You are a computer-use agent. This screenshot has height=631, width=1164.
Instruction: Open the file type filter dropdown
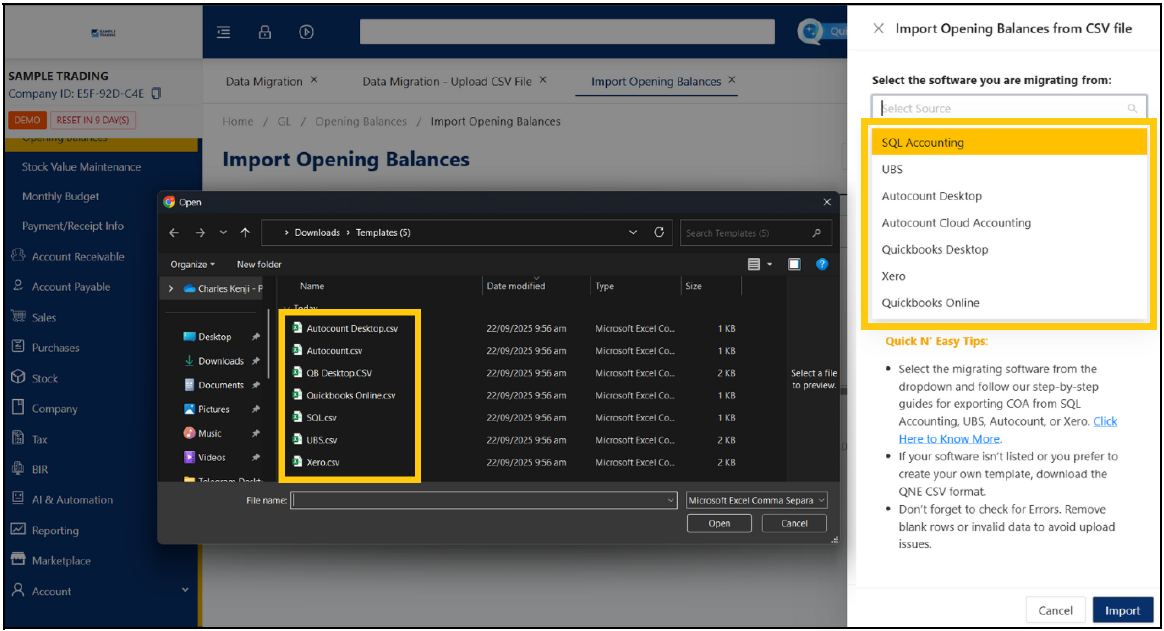point(756,500)
